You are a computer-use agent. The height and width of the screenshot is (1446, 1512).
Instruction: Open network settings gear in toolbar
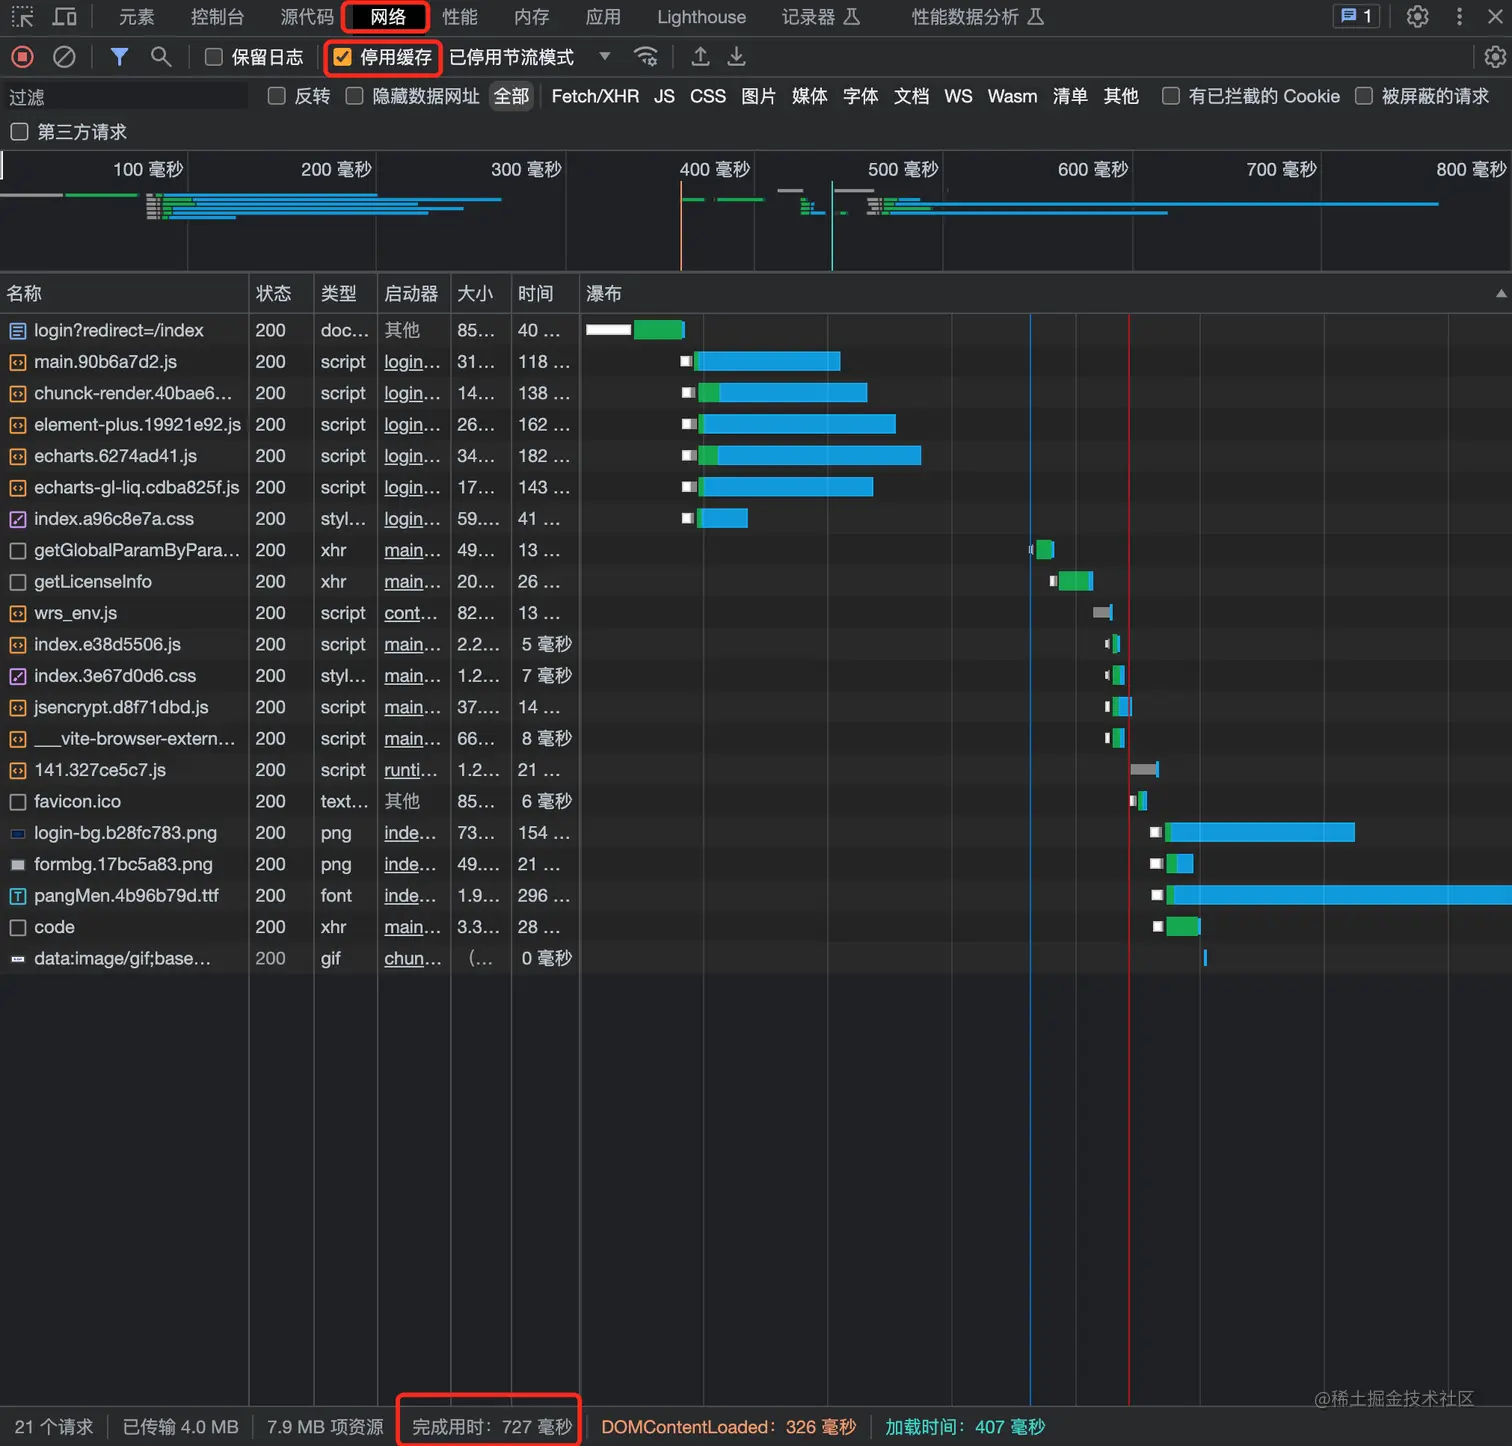coord(1495,57)
